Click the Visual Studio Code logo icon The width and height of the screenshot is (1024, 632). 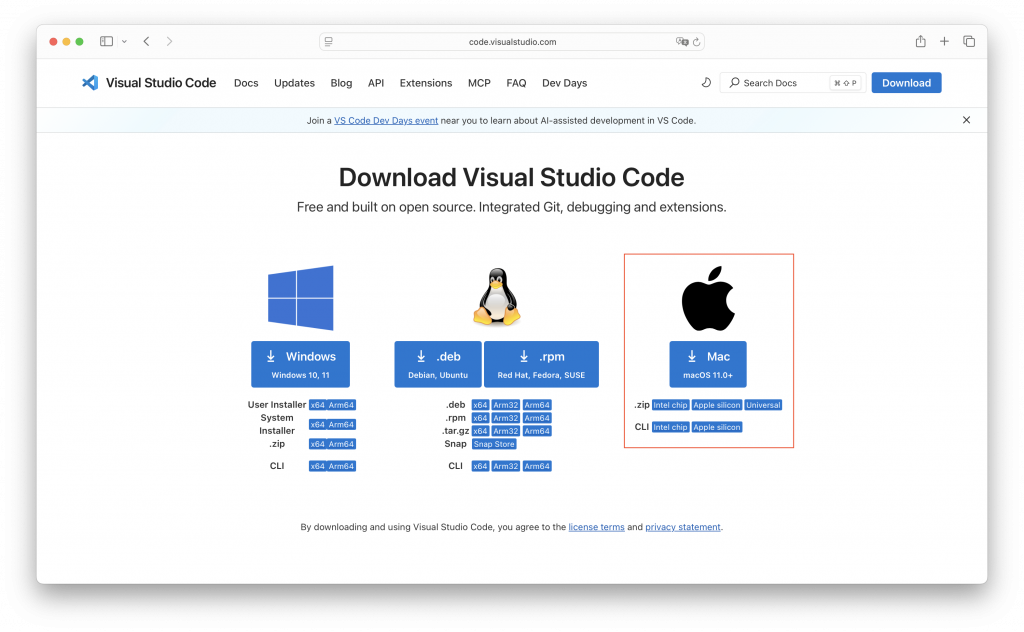90,83
